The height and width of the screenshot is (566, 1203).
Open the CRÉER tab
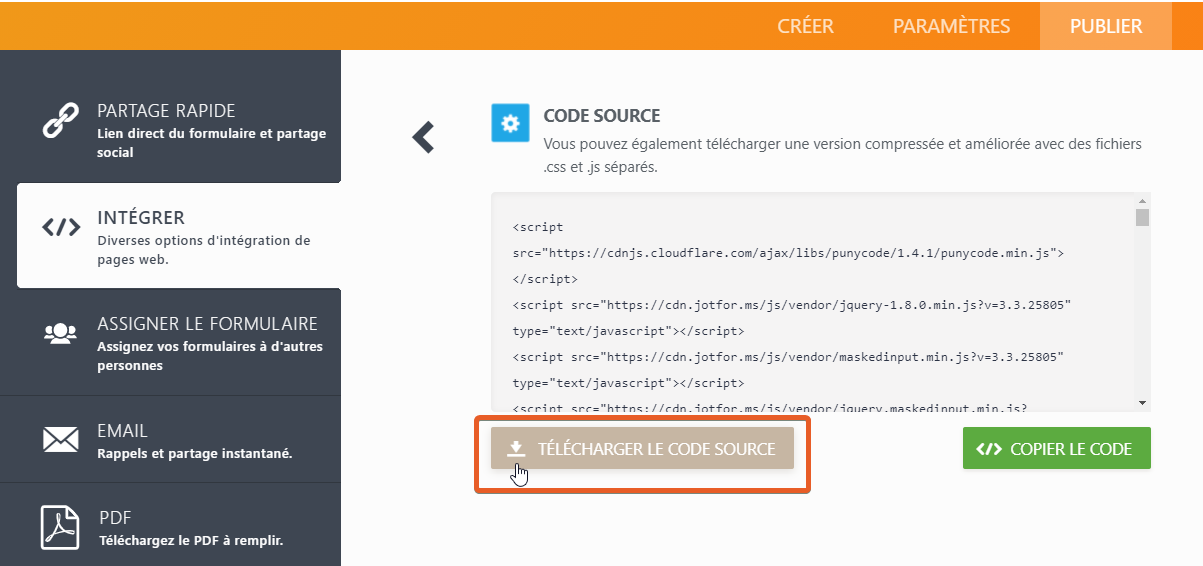[805, 26]
